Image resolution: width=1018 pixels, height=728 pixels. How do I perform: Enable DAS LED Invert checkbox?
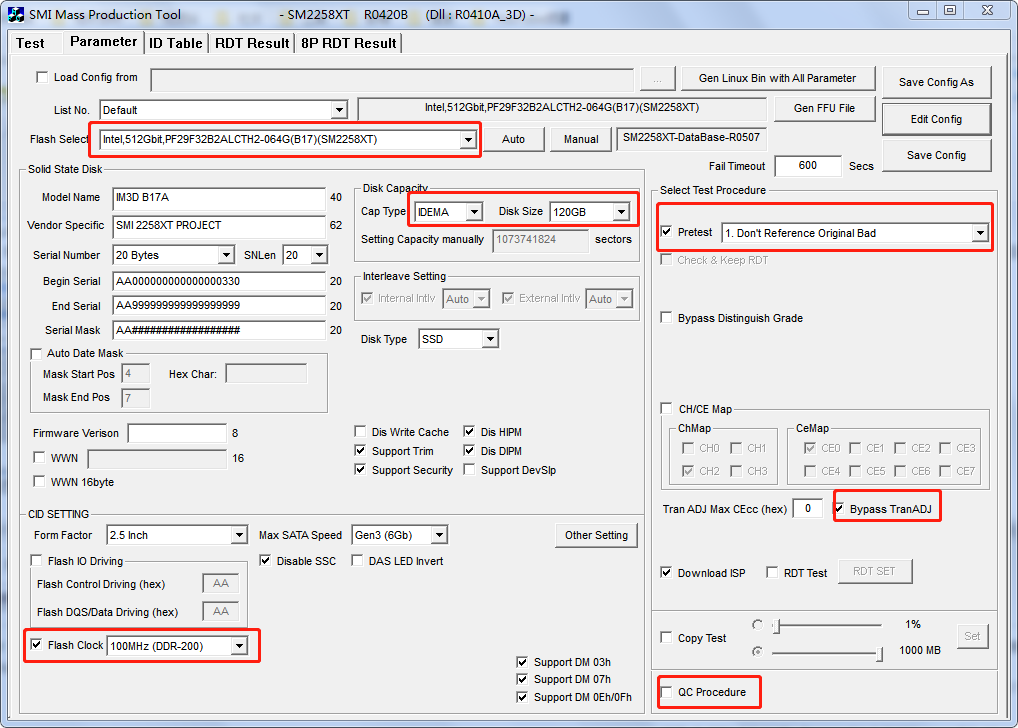pos(357,560)
